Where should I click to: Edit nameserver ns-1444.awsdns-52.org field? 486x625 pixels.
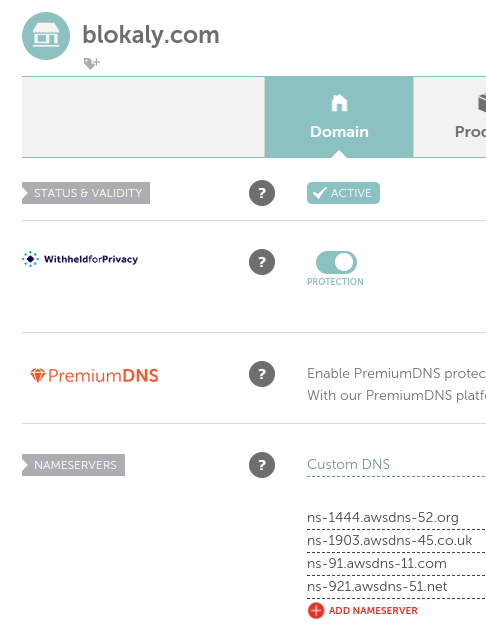point(396,518)
